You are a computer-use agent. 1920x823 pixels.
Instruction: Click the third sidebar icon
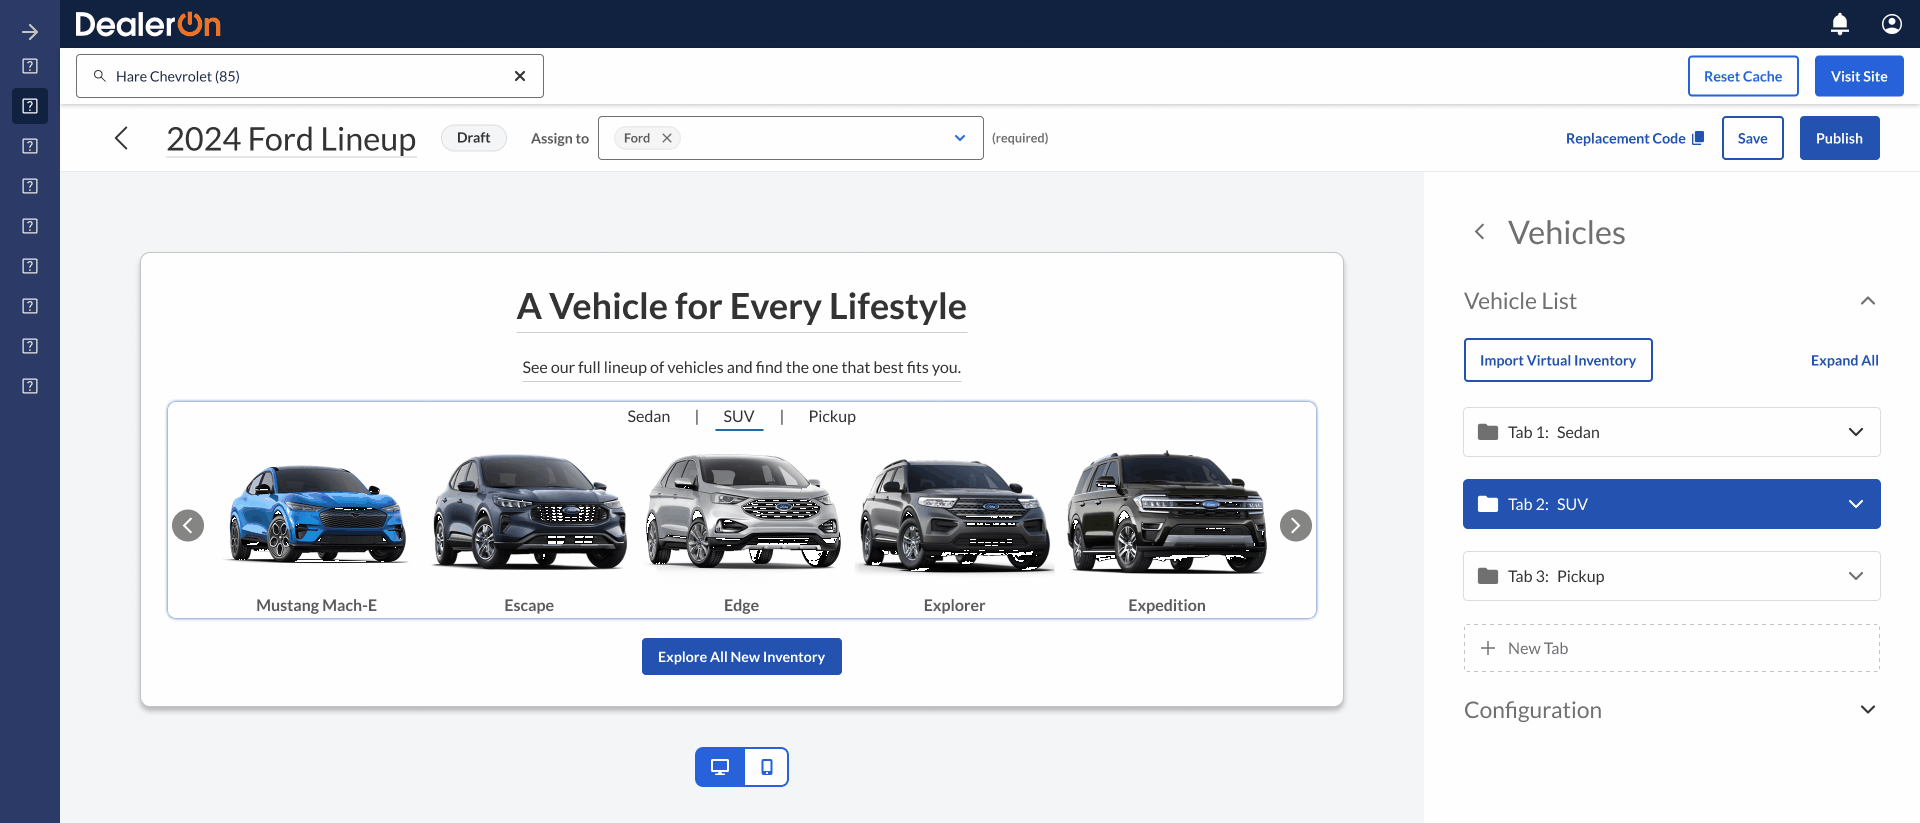[x=30, y=146]
